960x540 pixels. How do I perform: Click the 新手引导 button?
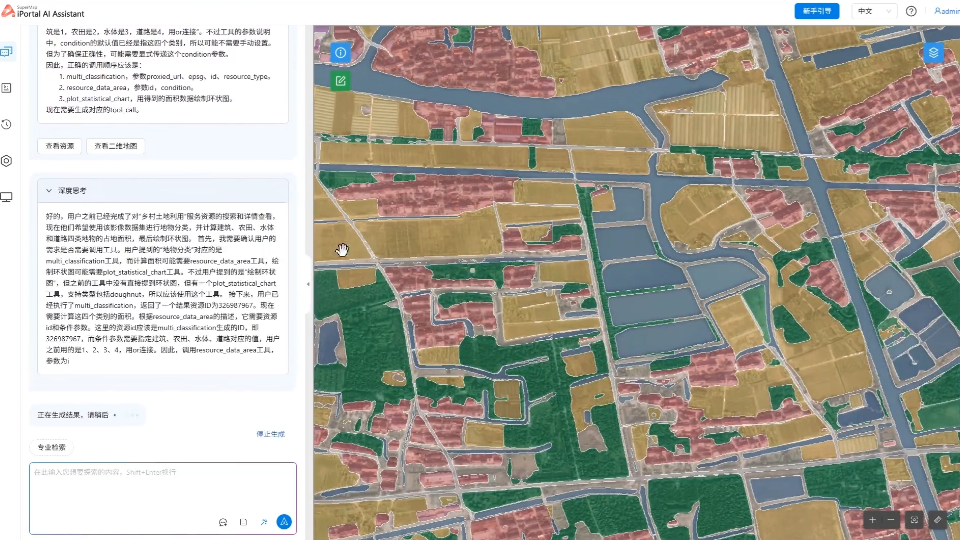tap(817, 11)
